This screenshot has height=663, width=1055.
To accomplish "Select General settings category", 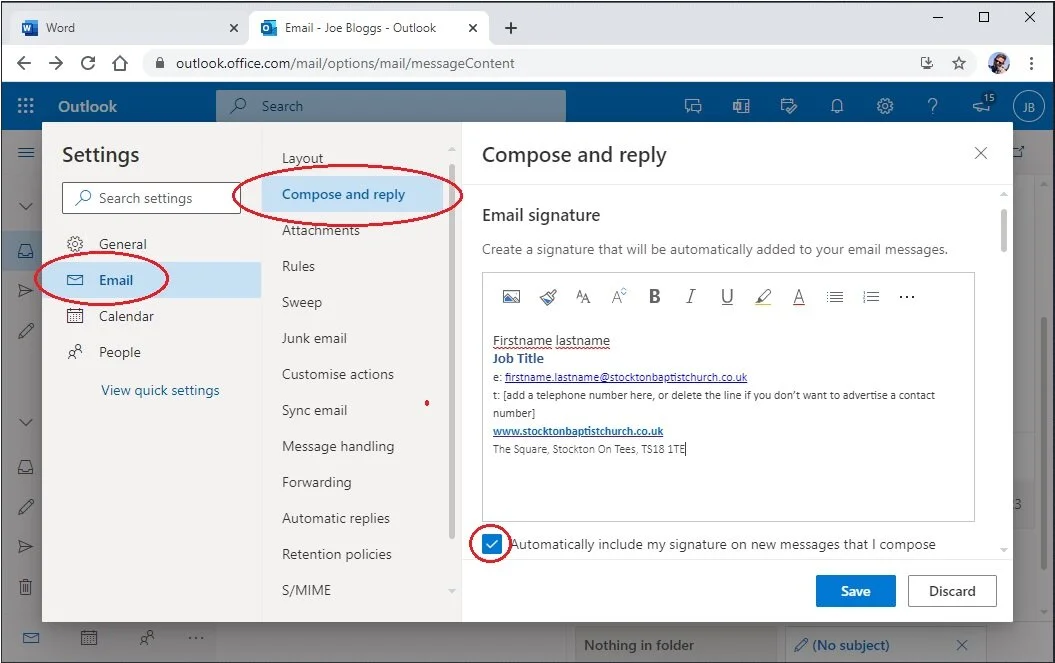I will (x=151, y=244).
